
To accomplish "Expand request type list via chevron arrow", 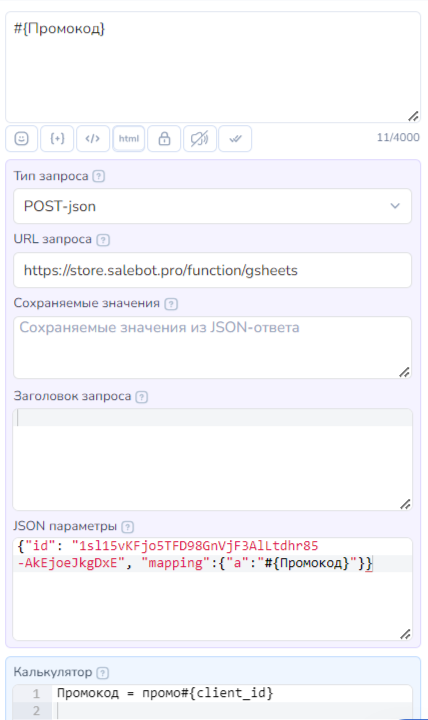I will click(395, 206).
